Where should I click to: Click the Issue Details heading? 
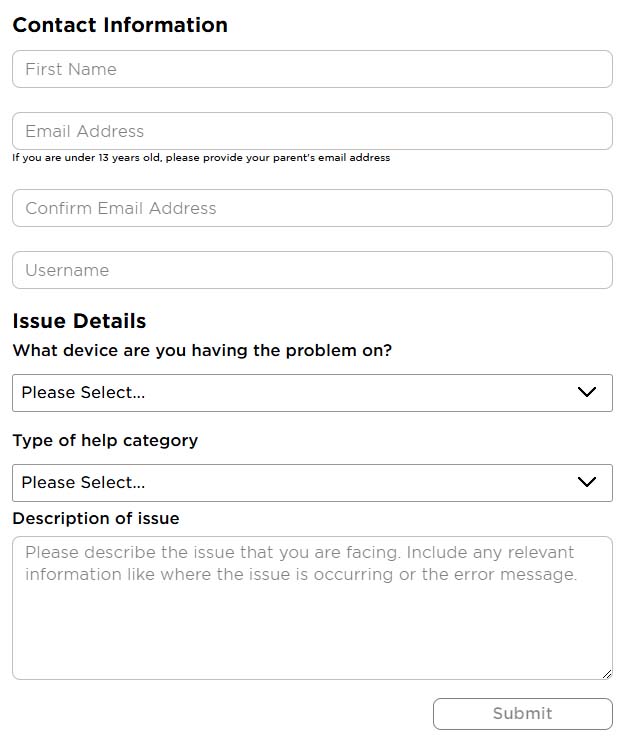(79, 321)
